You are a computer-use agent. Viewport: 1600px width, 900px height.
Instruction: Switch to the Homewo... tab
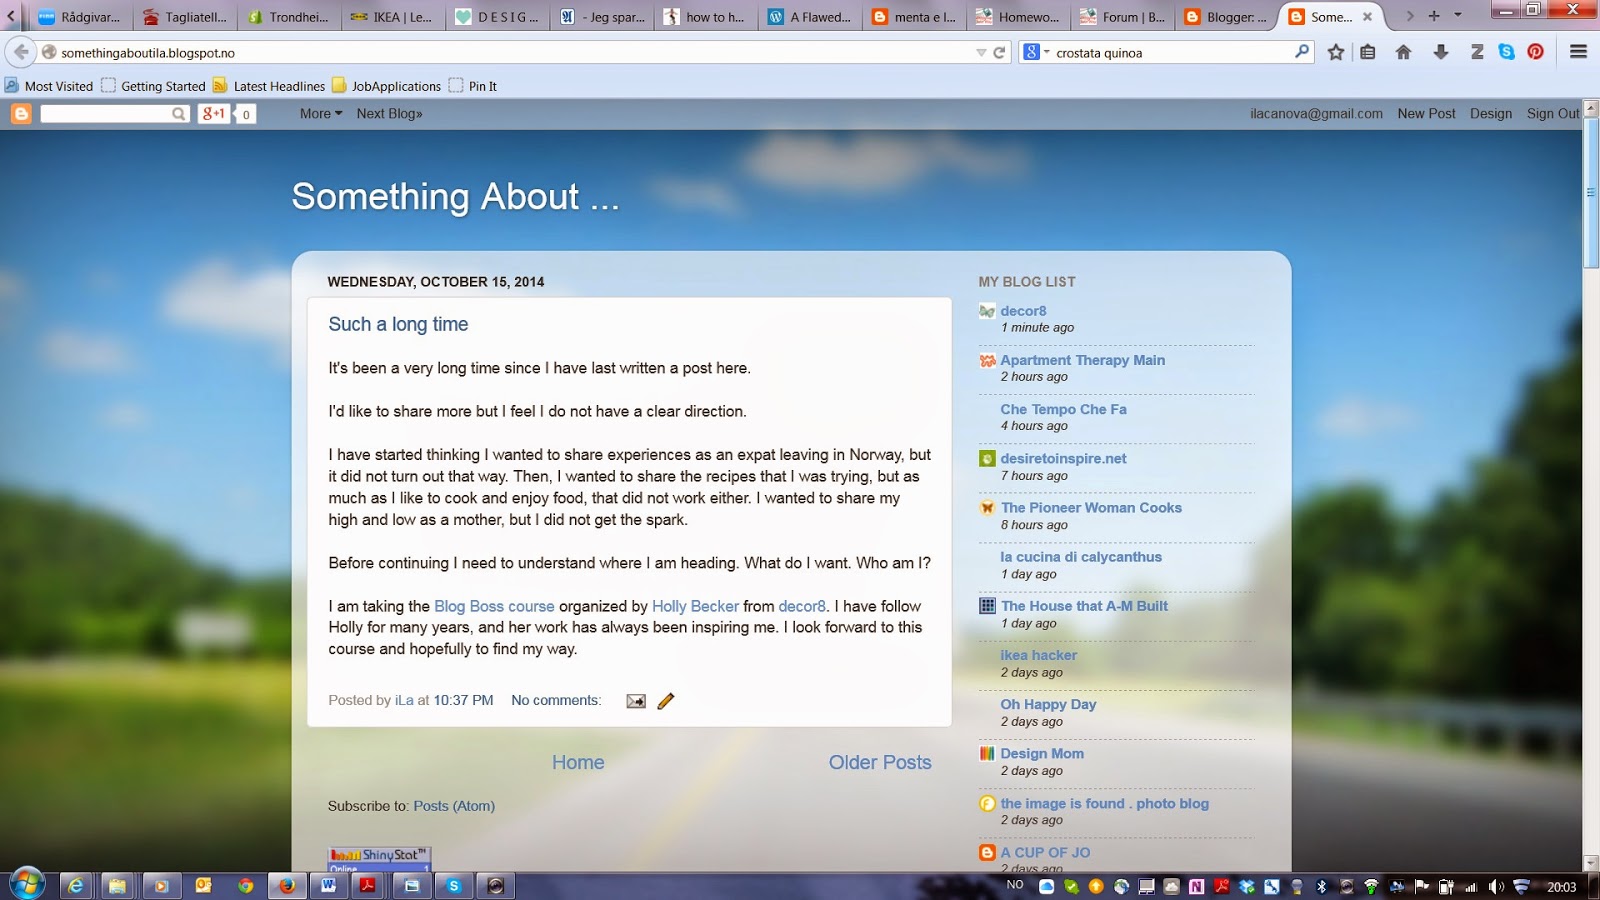[1018, 17]
